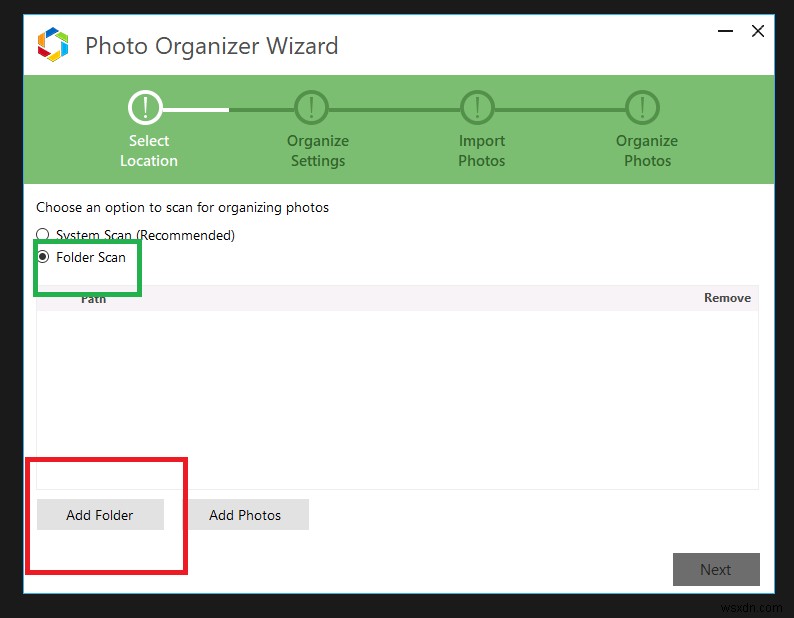Open the Organize Settings step label
The image size is (794, 618).
tap(318, 150)
